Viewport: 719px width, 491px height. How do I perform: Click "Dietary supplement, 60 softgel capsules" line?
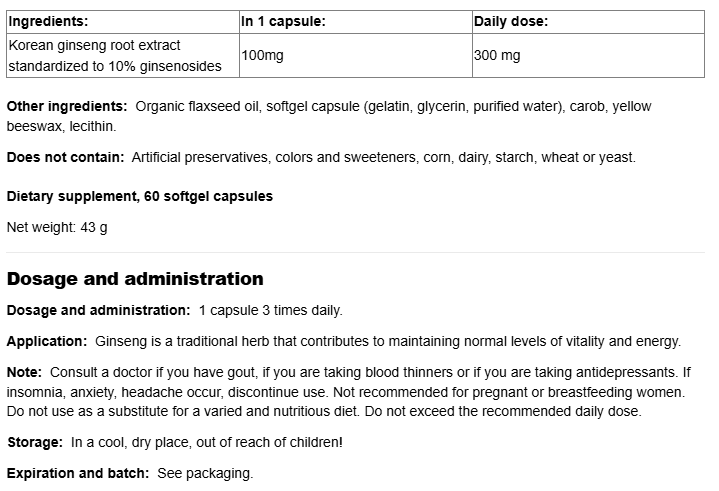pos(140,197)
